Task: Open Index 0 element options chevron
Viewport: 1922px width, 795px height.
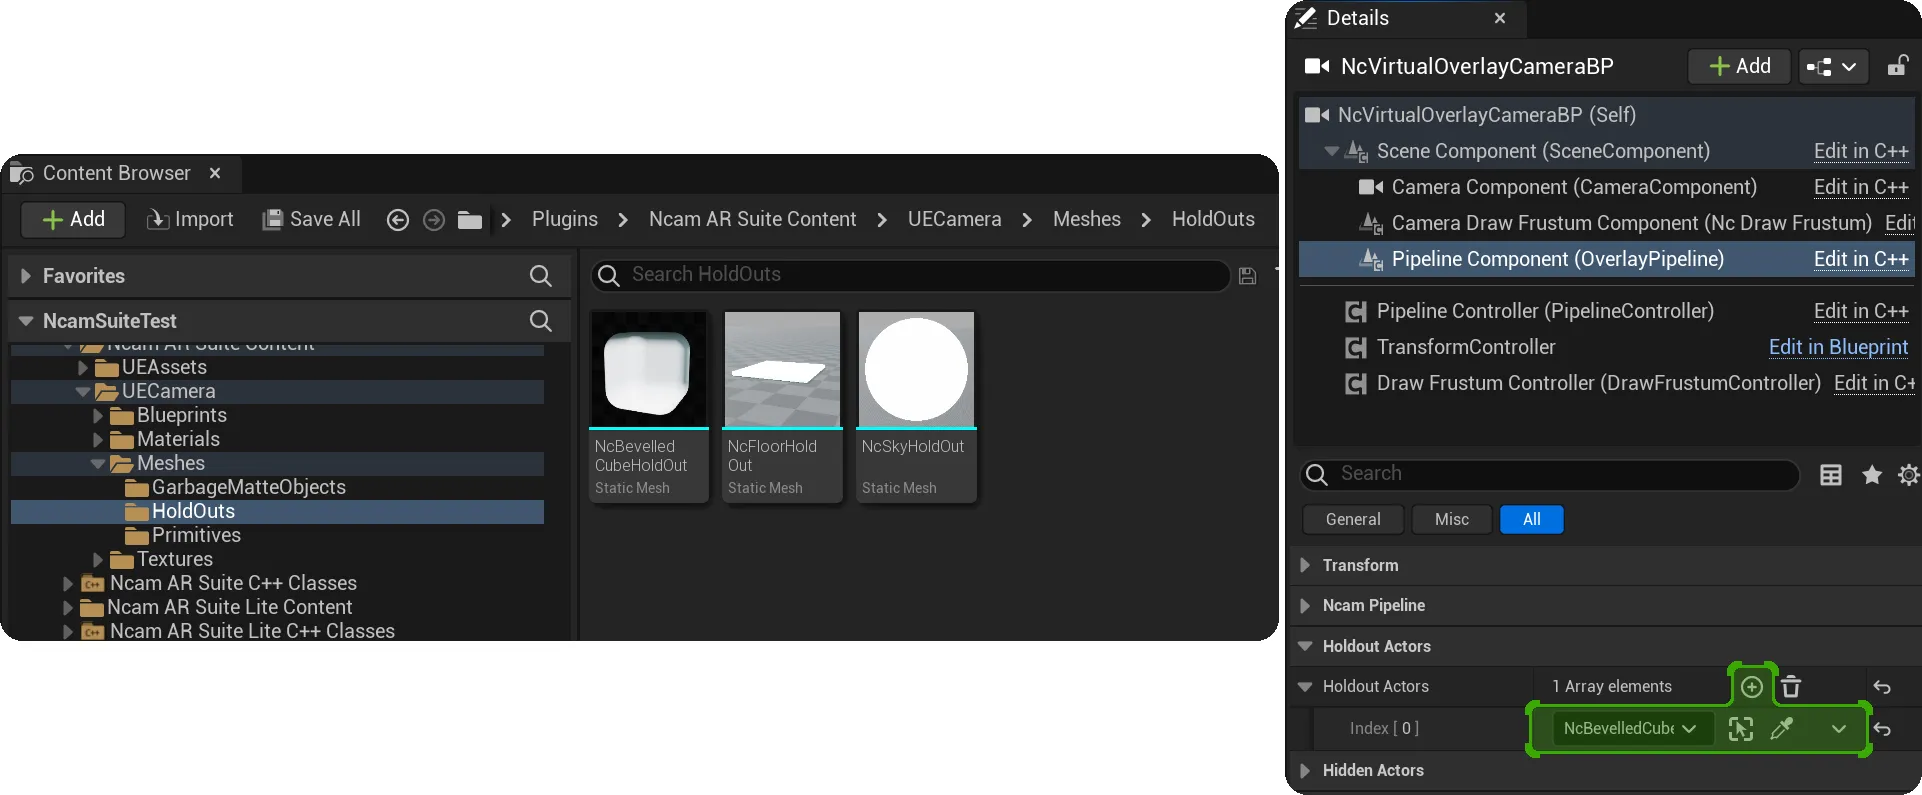Action: pos(1839,729)
